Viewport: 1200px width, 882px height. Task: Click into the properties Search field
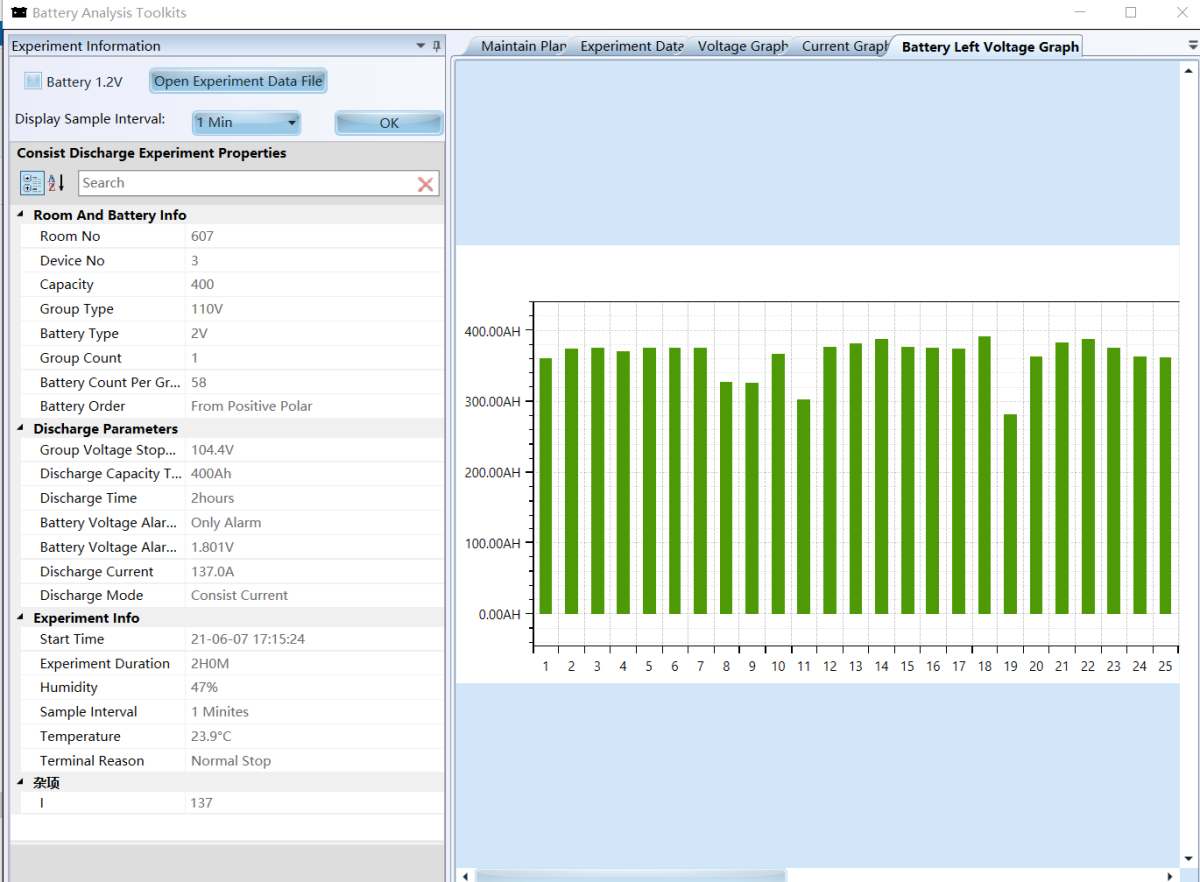tap(246, 183)
